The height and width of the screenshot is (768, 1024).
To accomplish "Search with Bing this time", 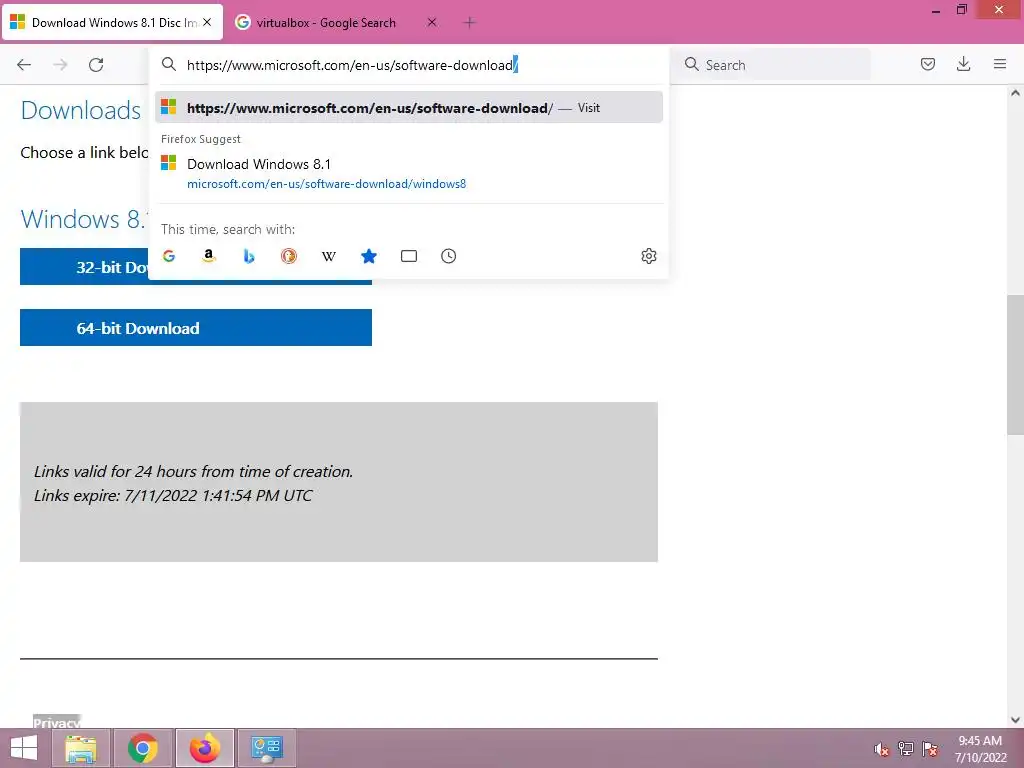I will tap(249, 256).
